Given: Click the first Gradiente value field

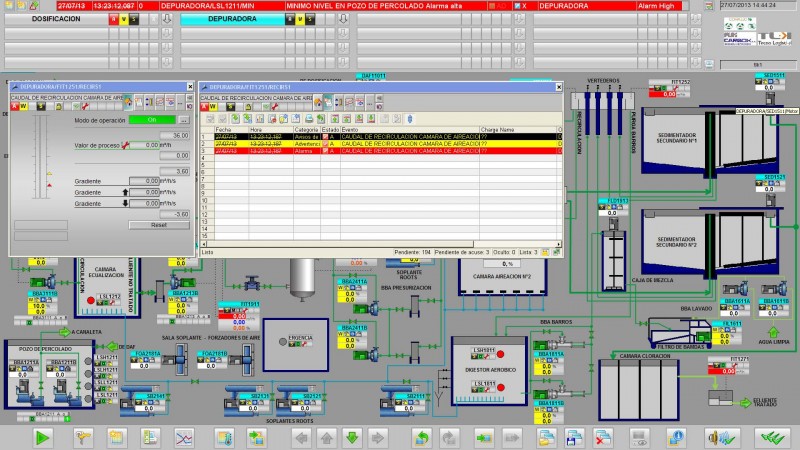Looking at the screenshot, I should 144,181.
